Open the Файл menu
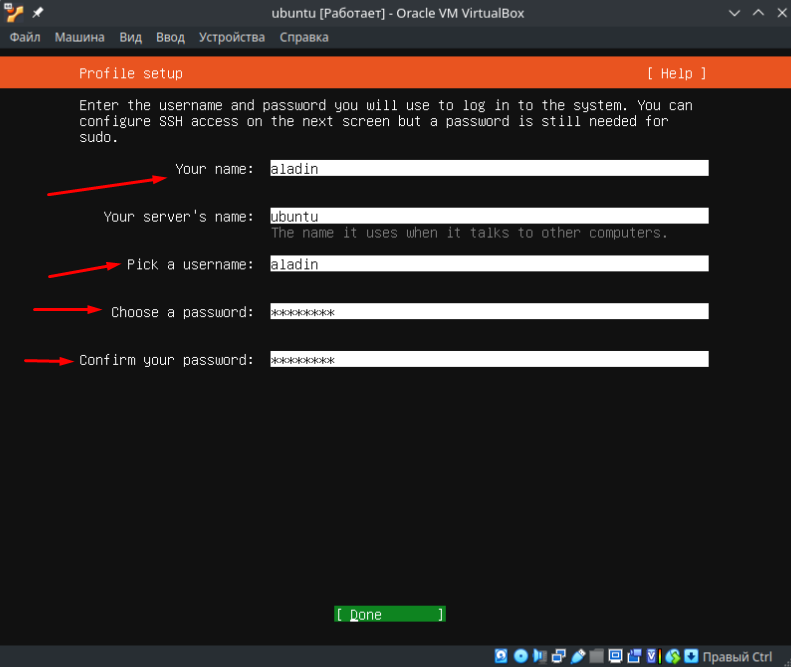The width and height of the screenshot is (791, 667). click(25, 37)
